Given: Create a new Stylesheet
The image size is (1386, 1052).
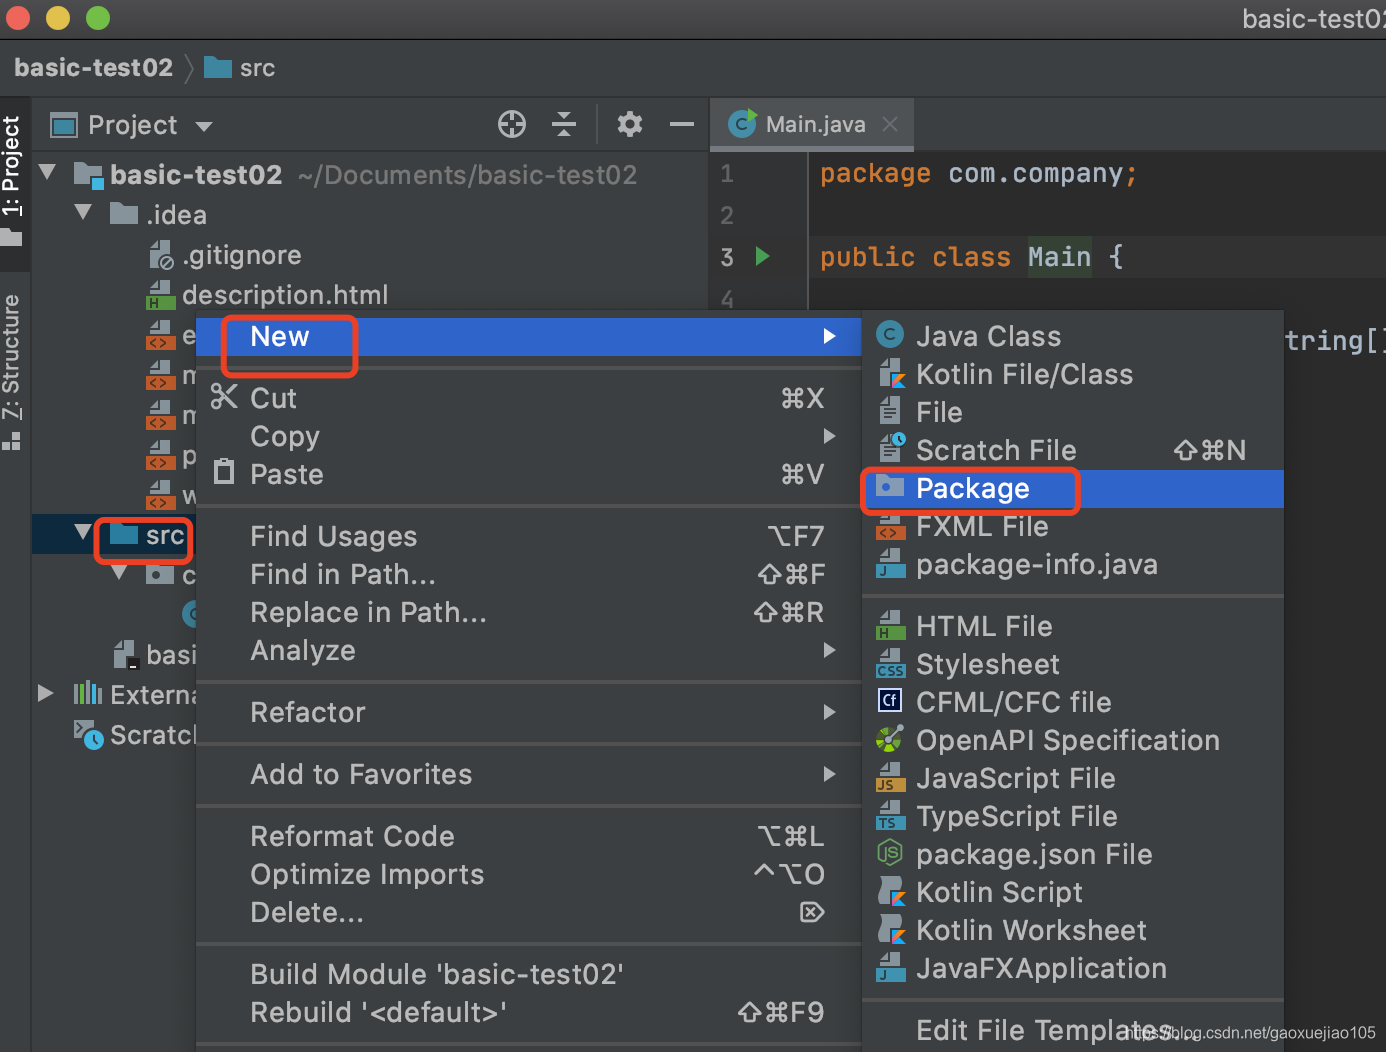Looking at the screenshot, I should [x=1073, y=664].
